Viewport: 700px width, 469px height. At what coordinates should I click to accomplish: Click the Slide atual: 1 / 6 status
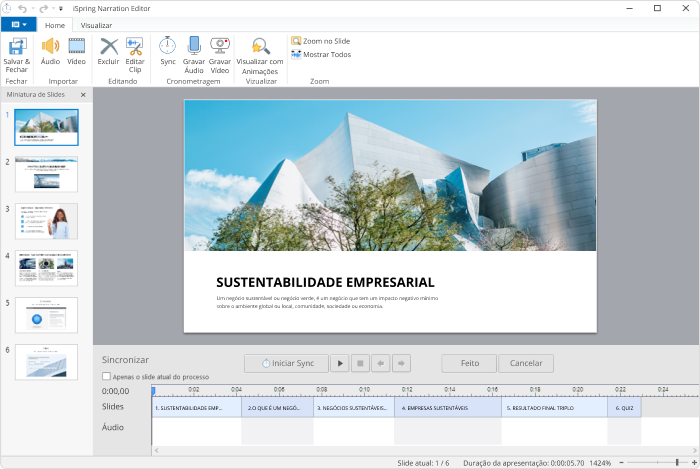tap(423, 463)
